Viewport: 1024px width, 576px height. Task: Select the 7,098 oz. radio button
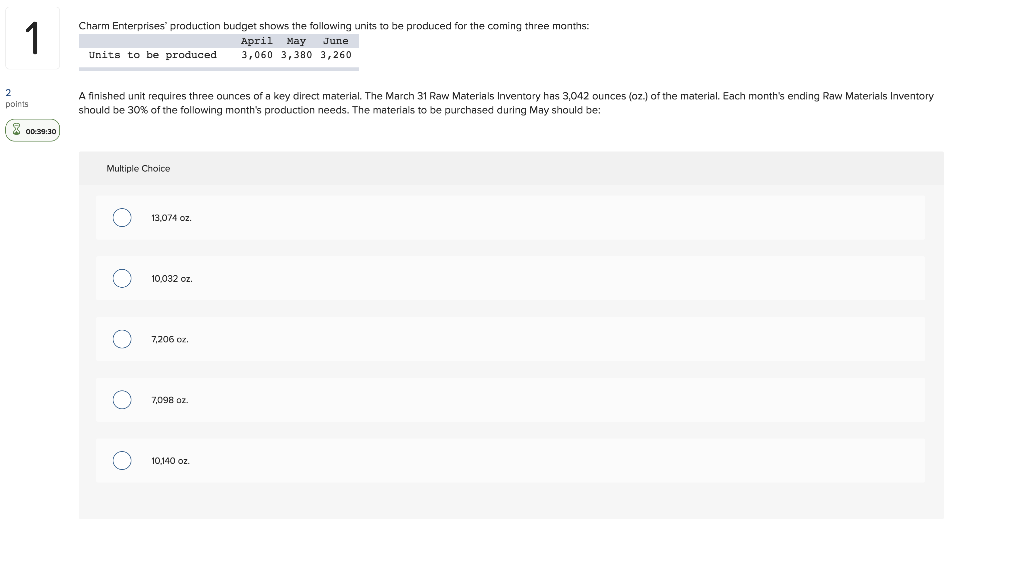(121, 399)
